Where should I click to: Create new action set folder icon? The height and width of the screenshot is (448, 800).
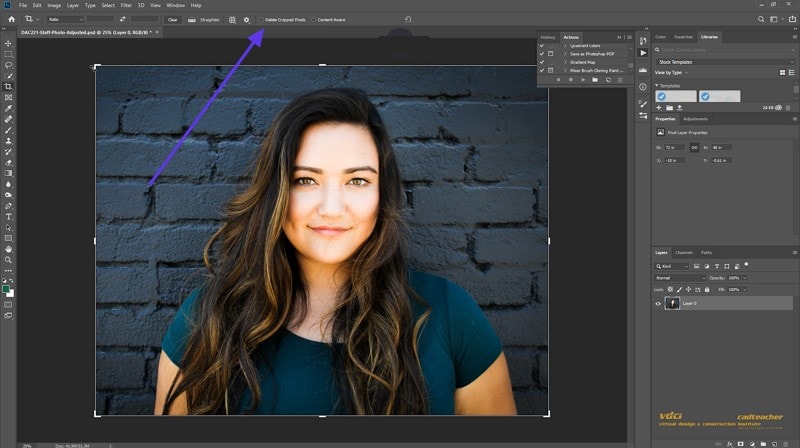[x=595, y=80]
